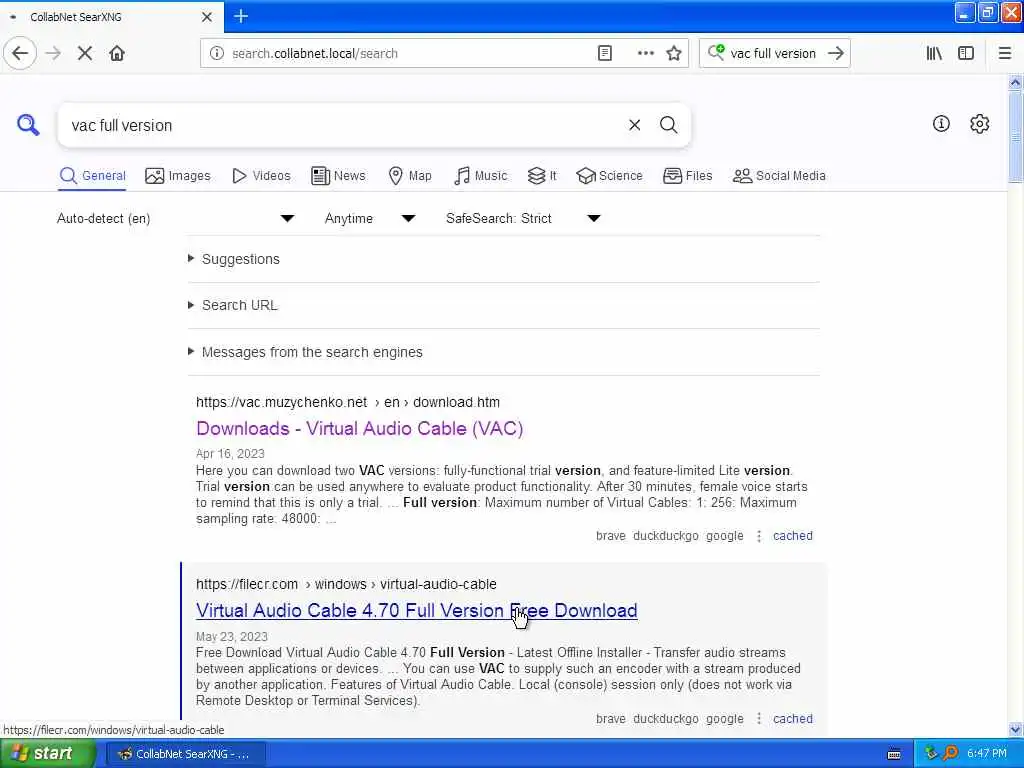Open the filecr result options dots

pyautogui.click(x=758, y=718)
